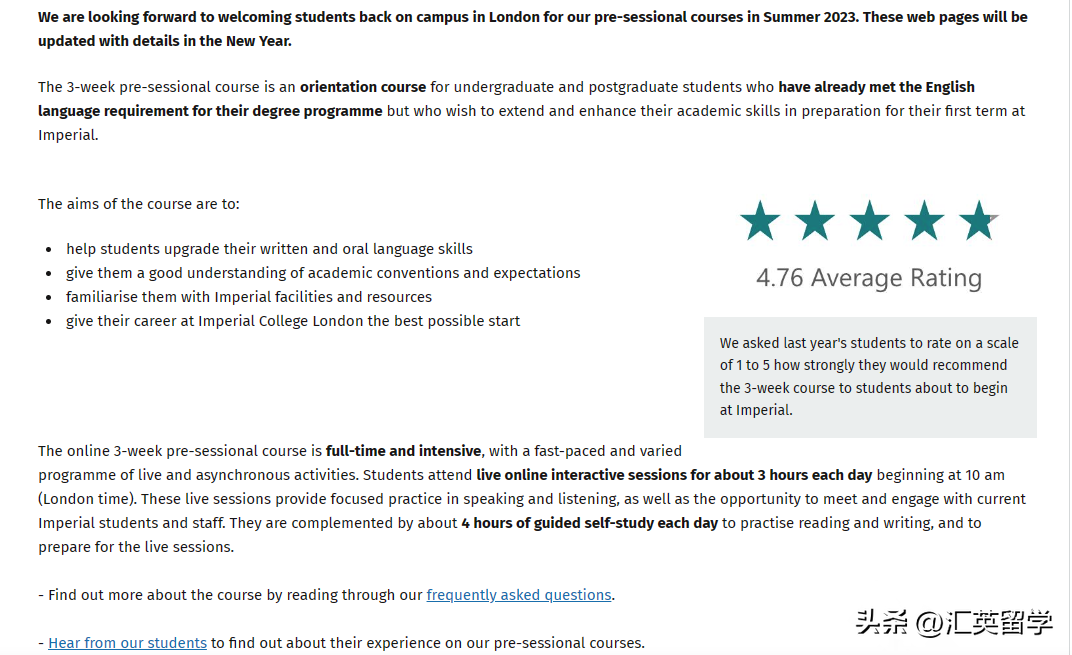Click the bullet about academic conventions
Viewport: 1072px width, 655px height.
323,273
